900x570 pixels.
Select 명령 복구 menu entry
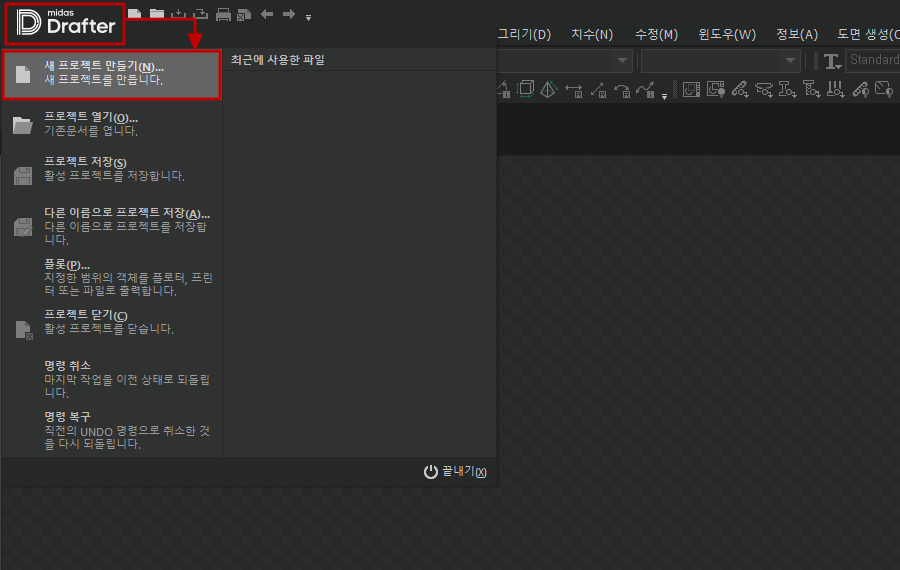point(112,430)
